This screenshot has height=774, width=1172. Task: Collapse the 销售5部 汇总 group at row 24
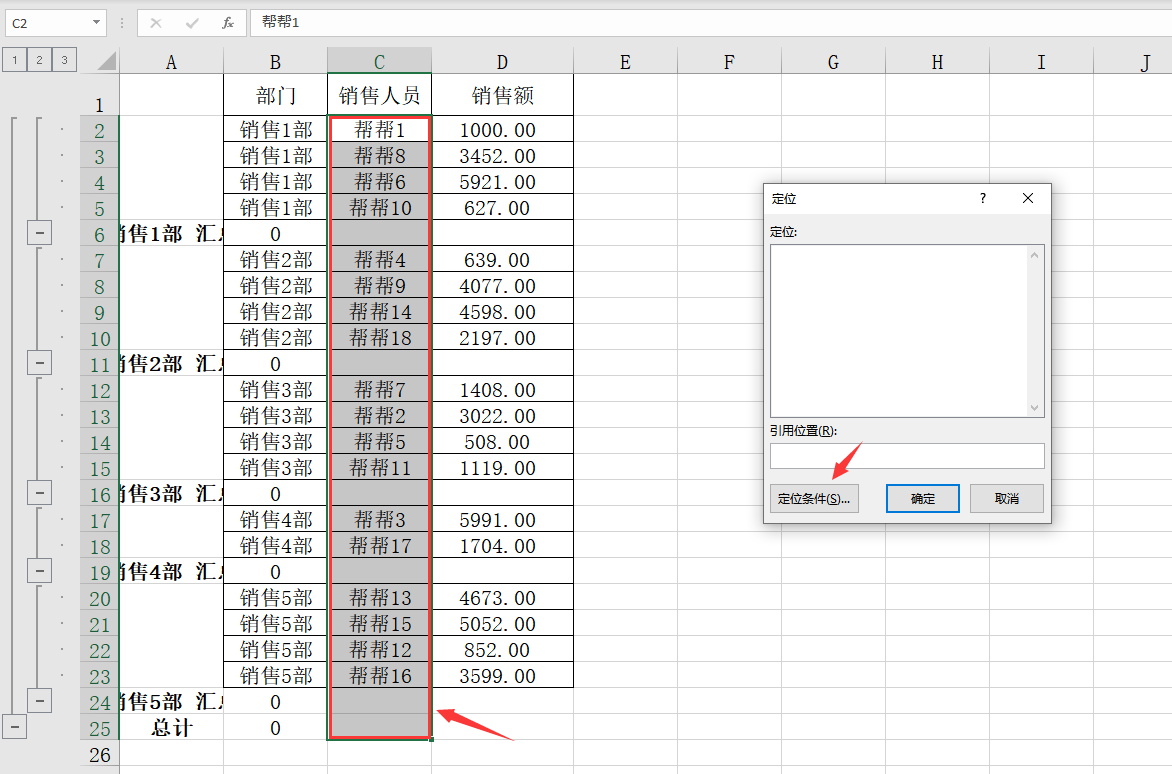[x=40, y=701]
